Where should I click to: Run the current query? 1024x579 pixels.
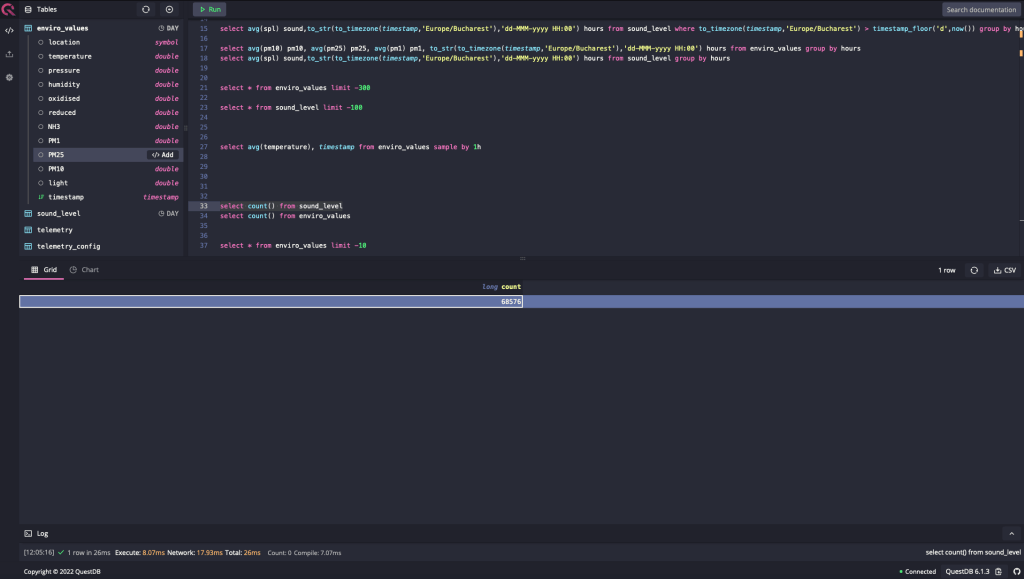(209, 9)
